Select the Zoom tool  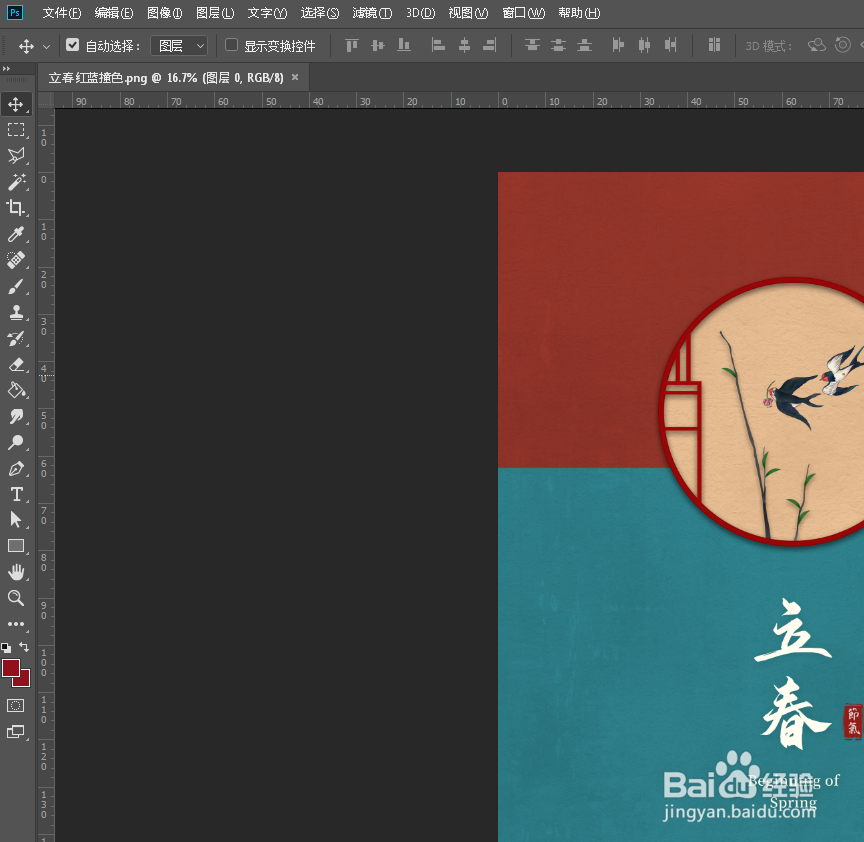pyautogui.click(x=16, y=598)
